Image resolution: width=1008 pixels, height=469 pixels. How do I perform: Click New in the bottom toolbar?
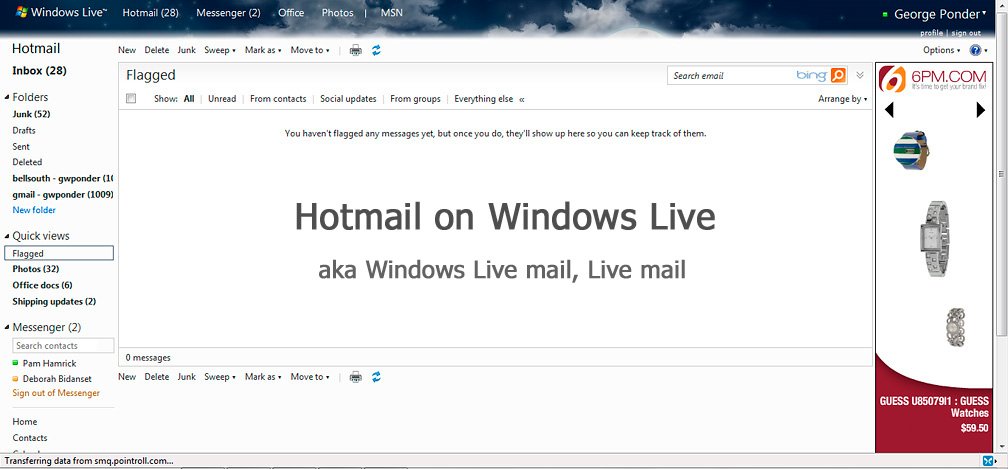coord(127,377)
